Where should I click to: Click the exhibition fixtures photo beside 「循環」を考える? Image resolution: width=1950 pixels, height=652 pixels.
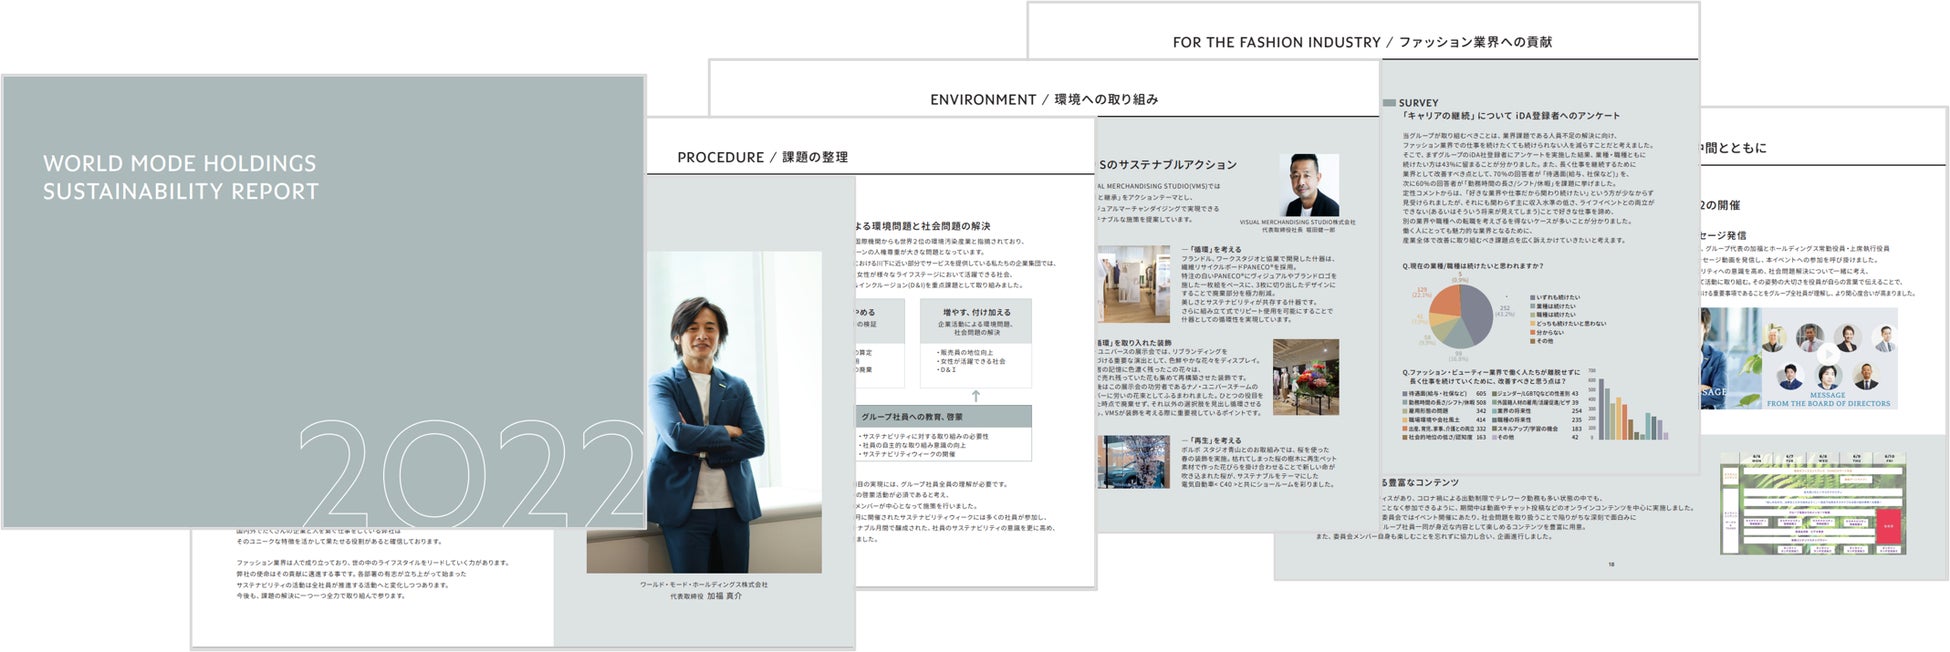(1133, 284)
